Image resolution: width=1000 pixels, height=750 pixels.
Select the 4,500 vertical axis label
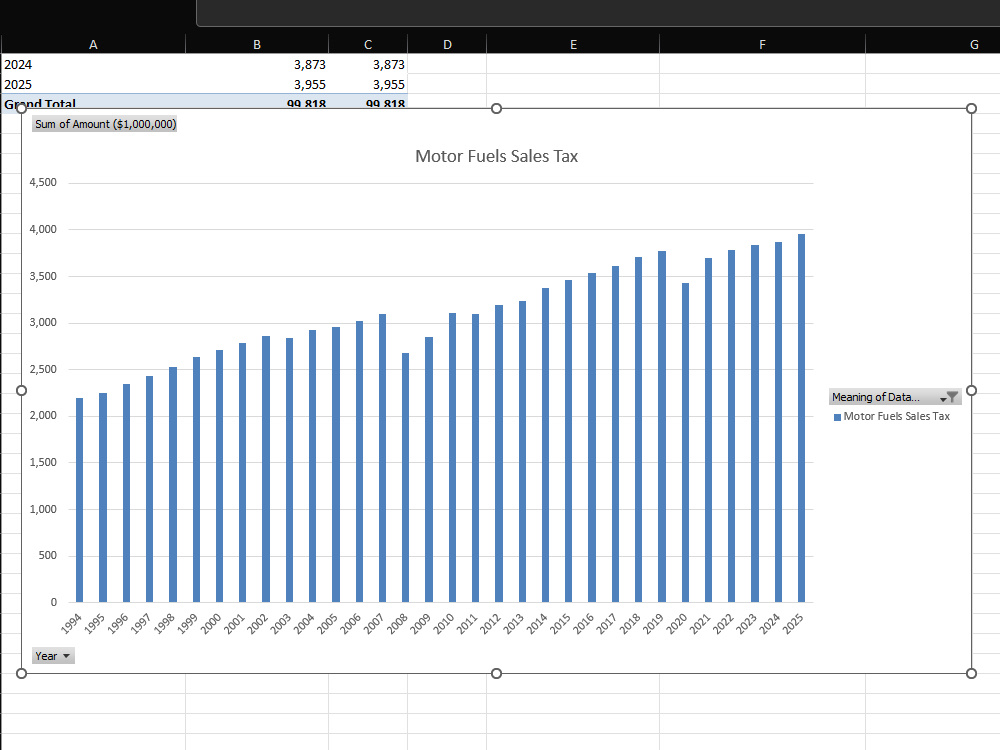tap(43, 182)
